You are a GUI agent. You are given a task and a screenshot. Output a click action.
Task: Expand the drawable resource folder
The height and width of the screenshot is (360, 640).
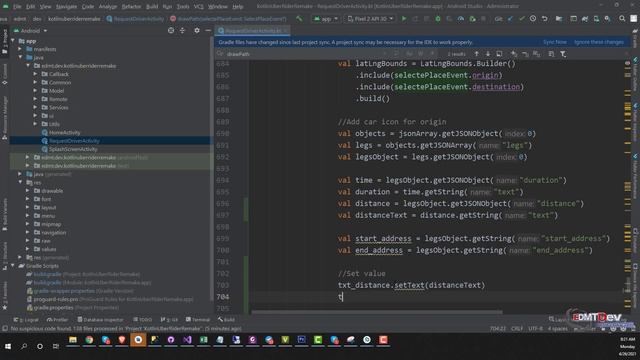click(28, 191)
